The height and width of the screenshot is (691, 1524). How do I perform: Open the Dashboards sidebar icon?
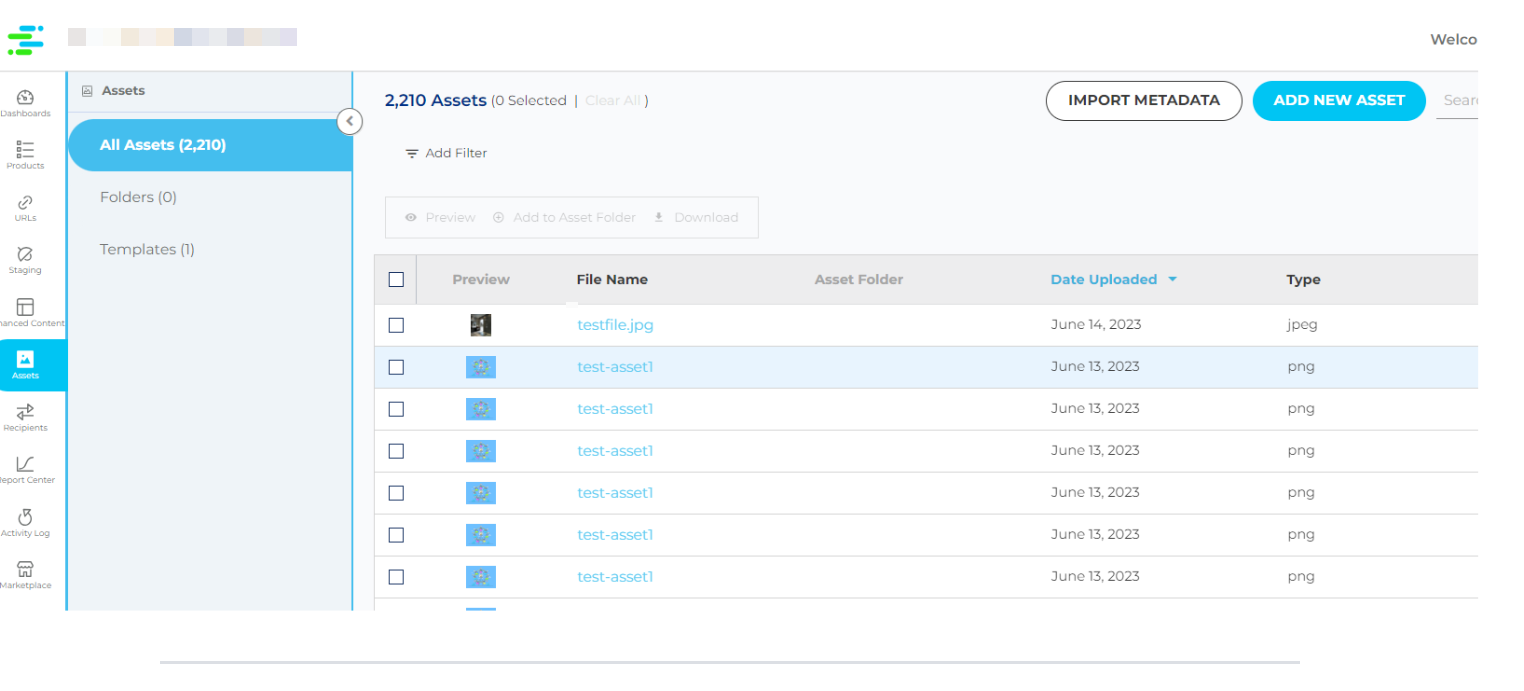[x=26, y=98]
